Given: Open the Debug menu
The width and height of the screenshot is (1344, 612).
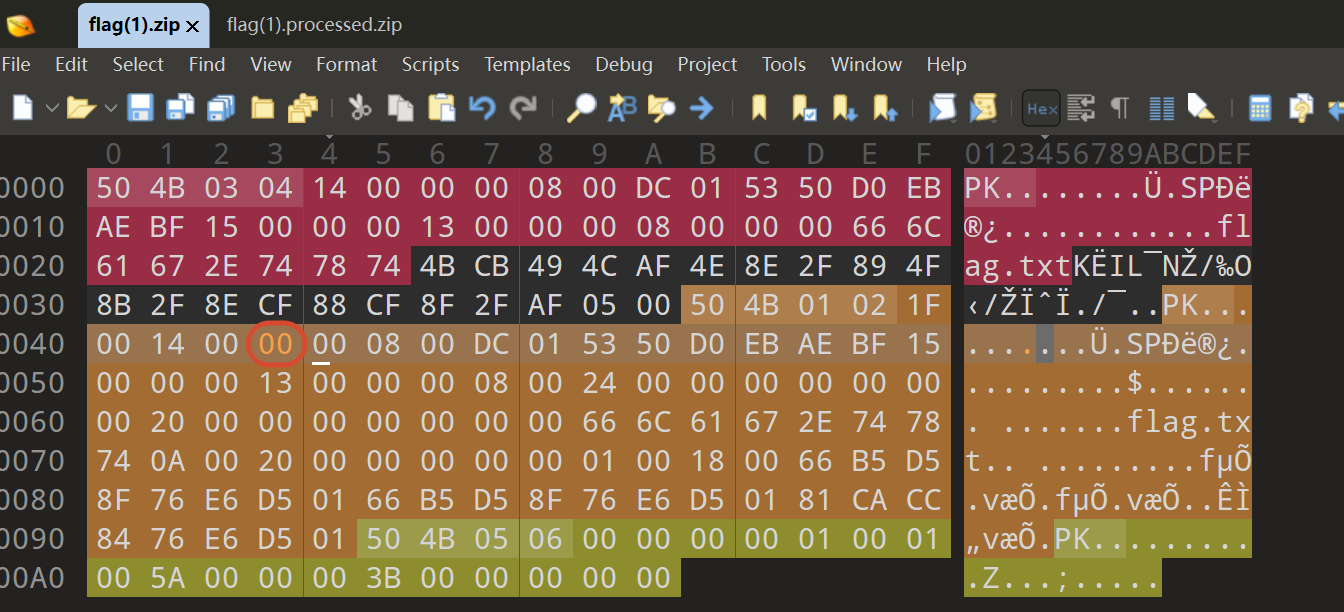Looking at the screenshot, I should pos(624,64).
